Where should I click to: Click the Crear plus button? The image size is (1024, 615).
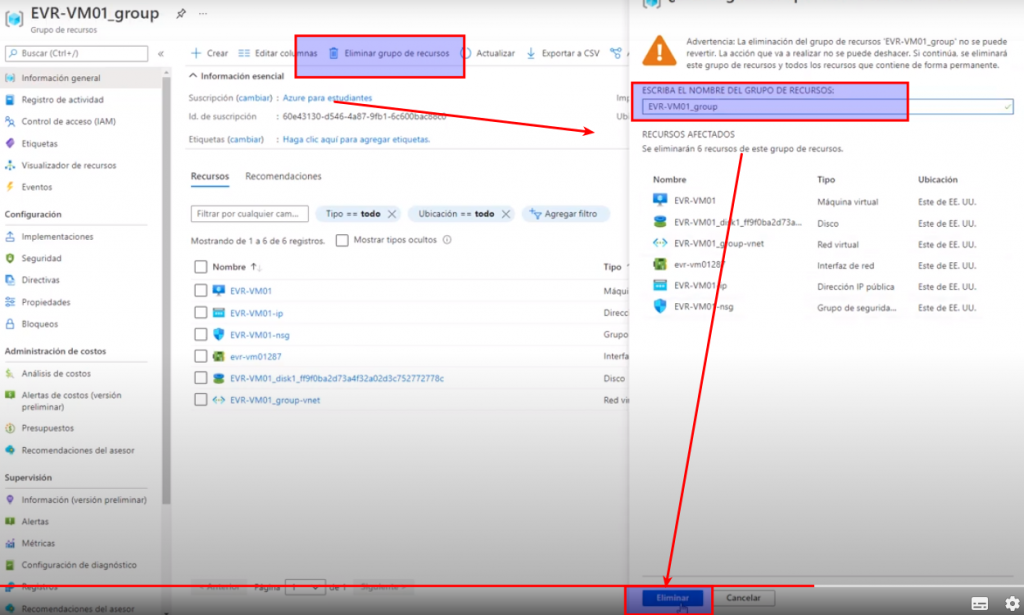[x=209, y=54]
